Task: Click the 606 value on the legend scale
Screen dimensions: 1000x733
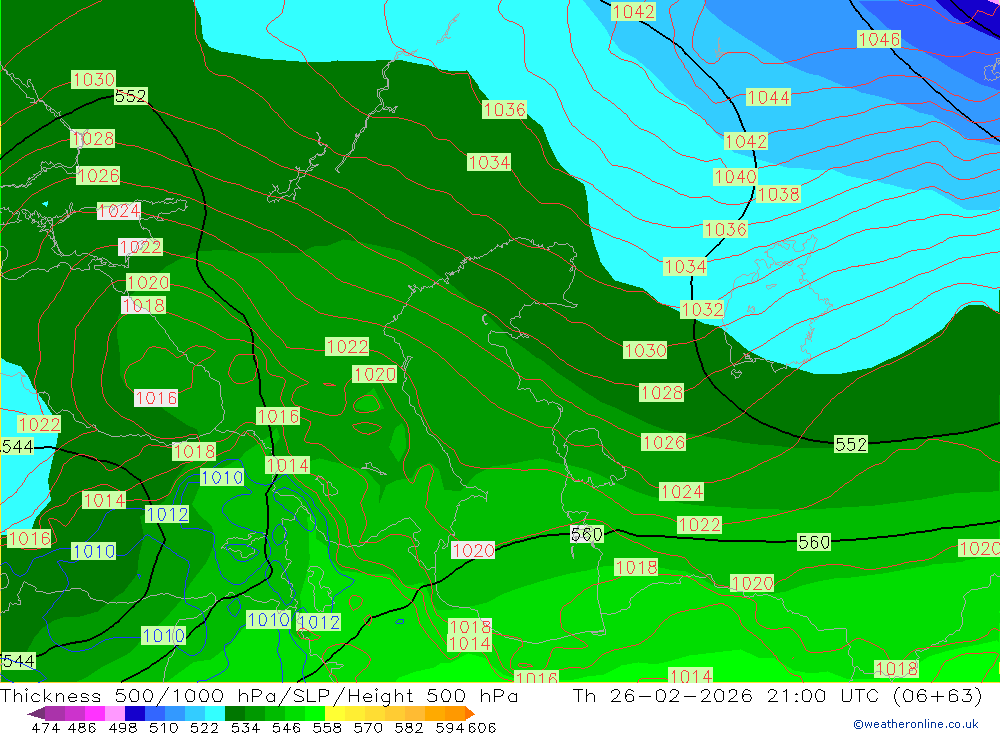Action: 481,727
